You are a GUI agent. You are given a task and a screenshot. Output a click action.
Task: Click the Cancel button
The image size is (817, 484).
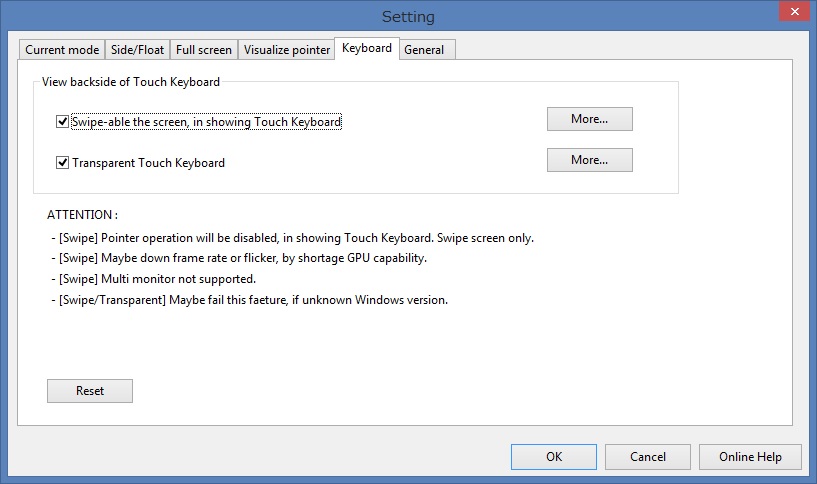pos(648,457)
